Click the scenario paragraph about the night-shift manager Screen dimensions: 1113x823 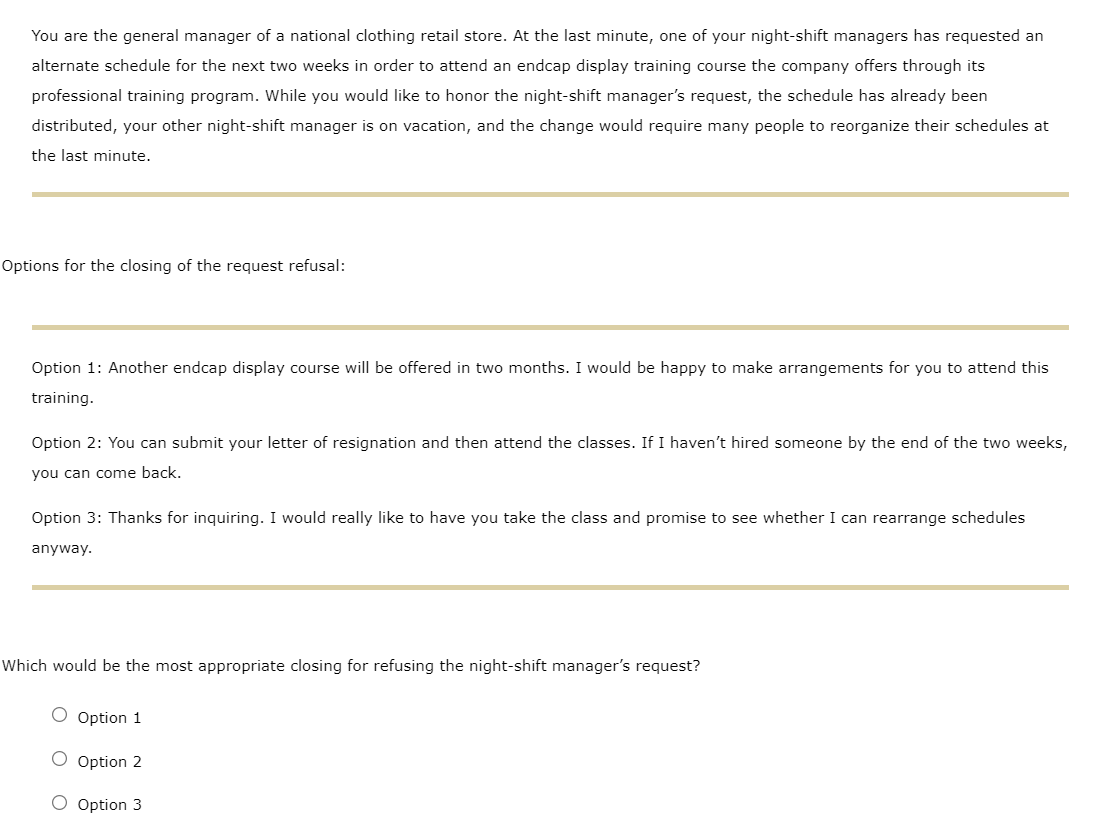[x=540, y=95]
